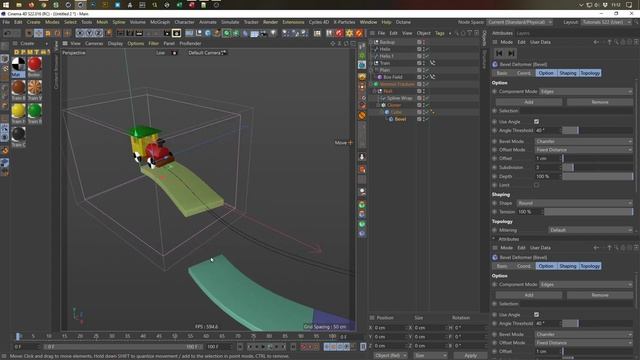Switch to Shaping tab in upper Attributes
Viewport: 640px width, 360px height.
[568, 73]
